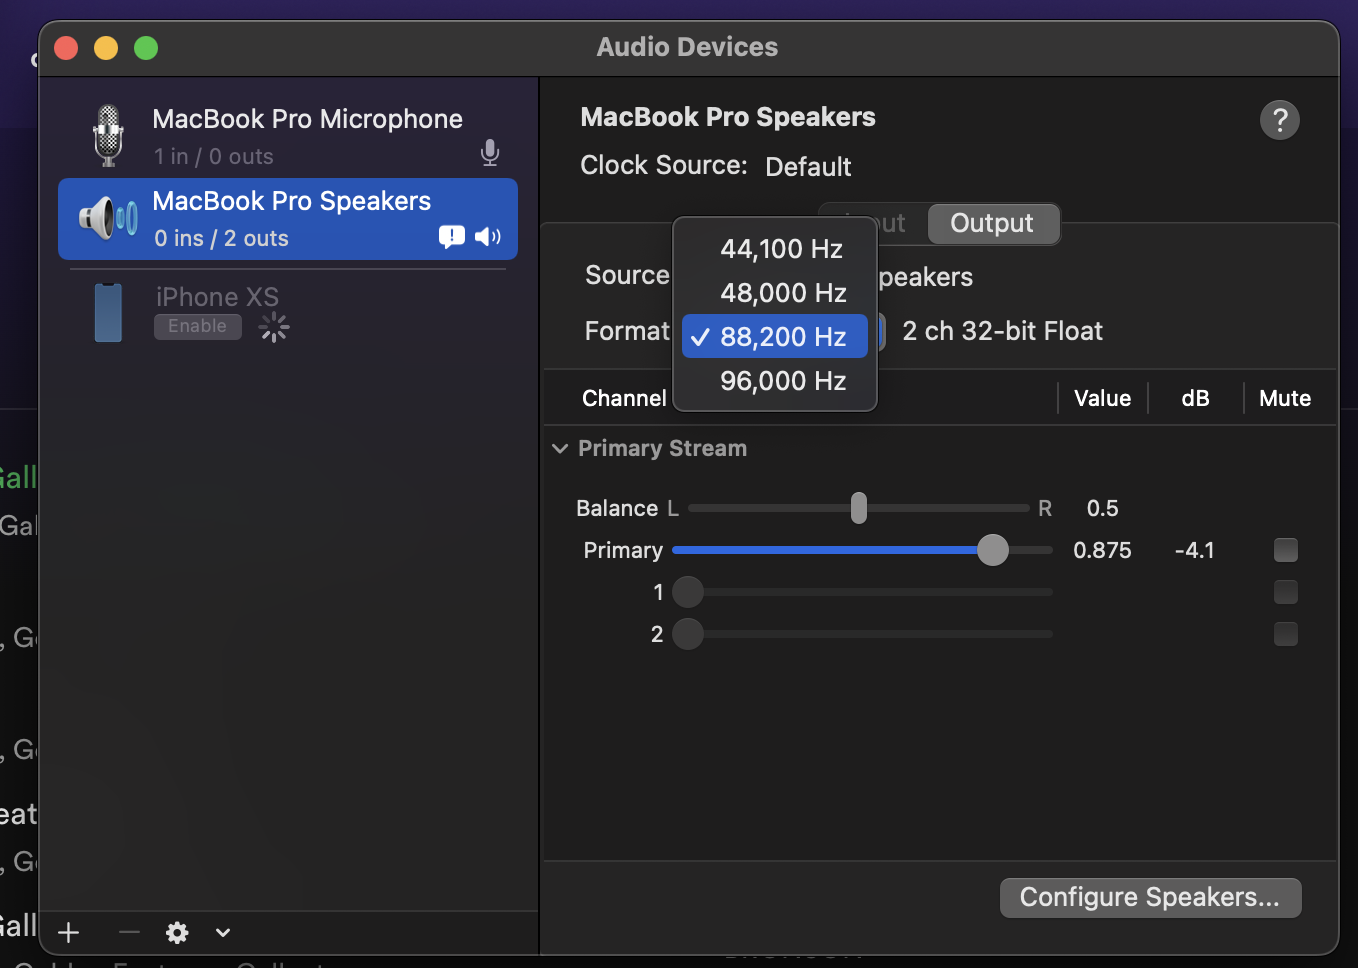This screenshot has height=968, width=1358.
Task: Toggle the channel 1 mute checkbox
Action: 1286,592
